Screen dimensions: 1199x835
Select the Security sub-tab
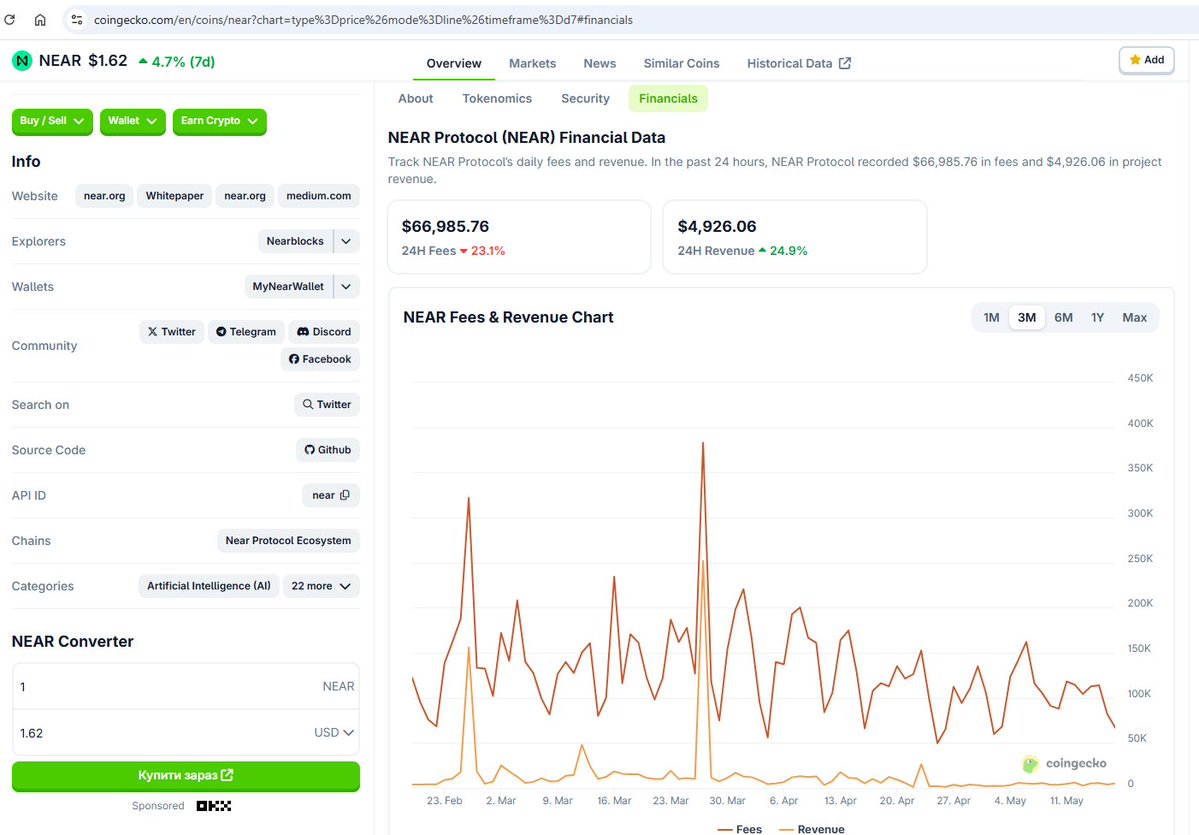[x=585, y=99]
